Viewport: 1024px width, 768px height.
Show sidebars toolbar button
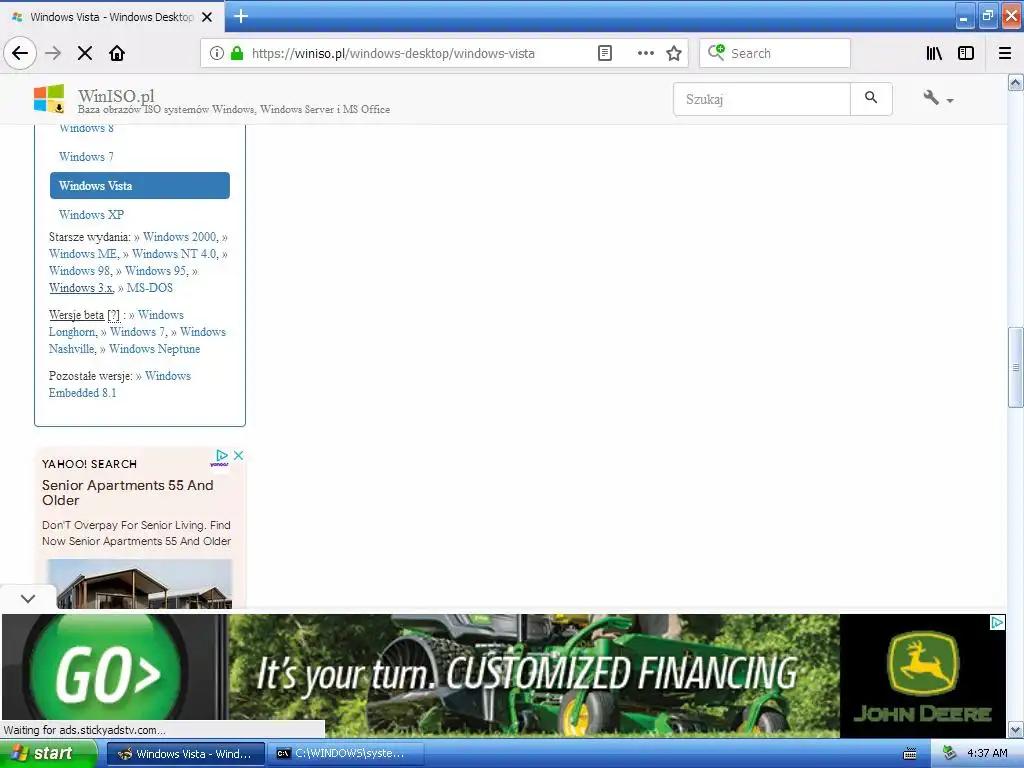966,53
